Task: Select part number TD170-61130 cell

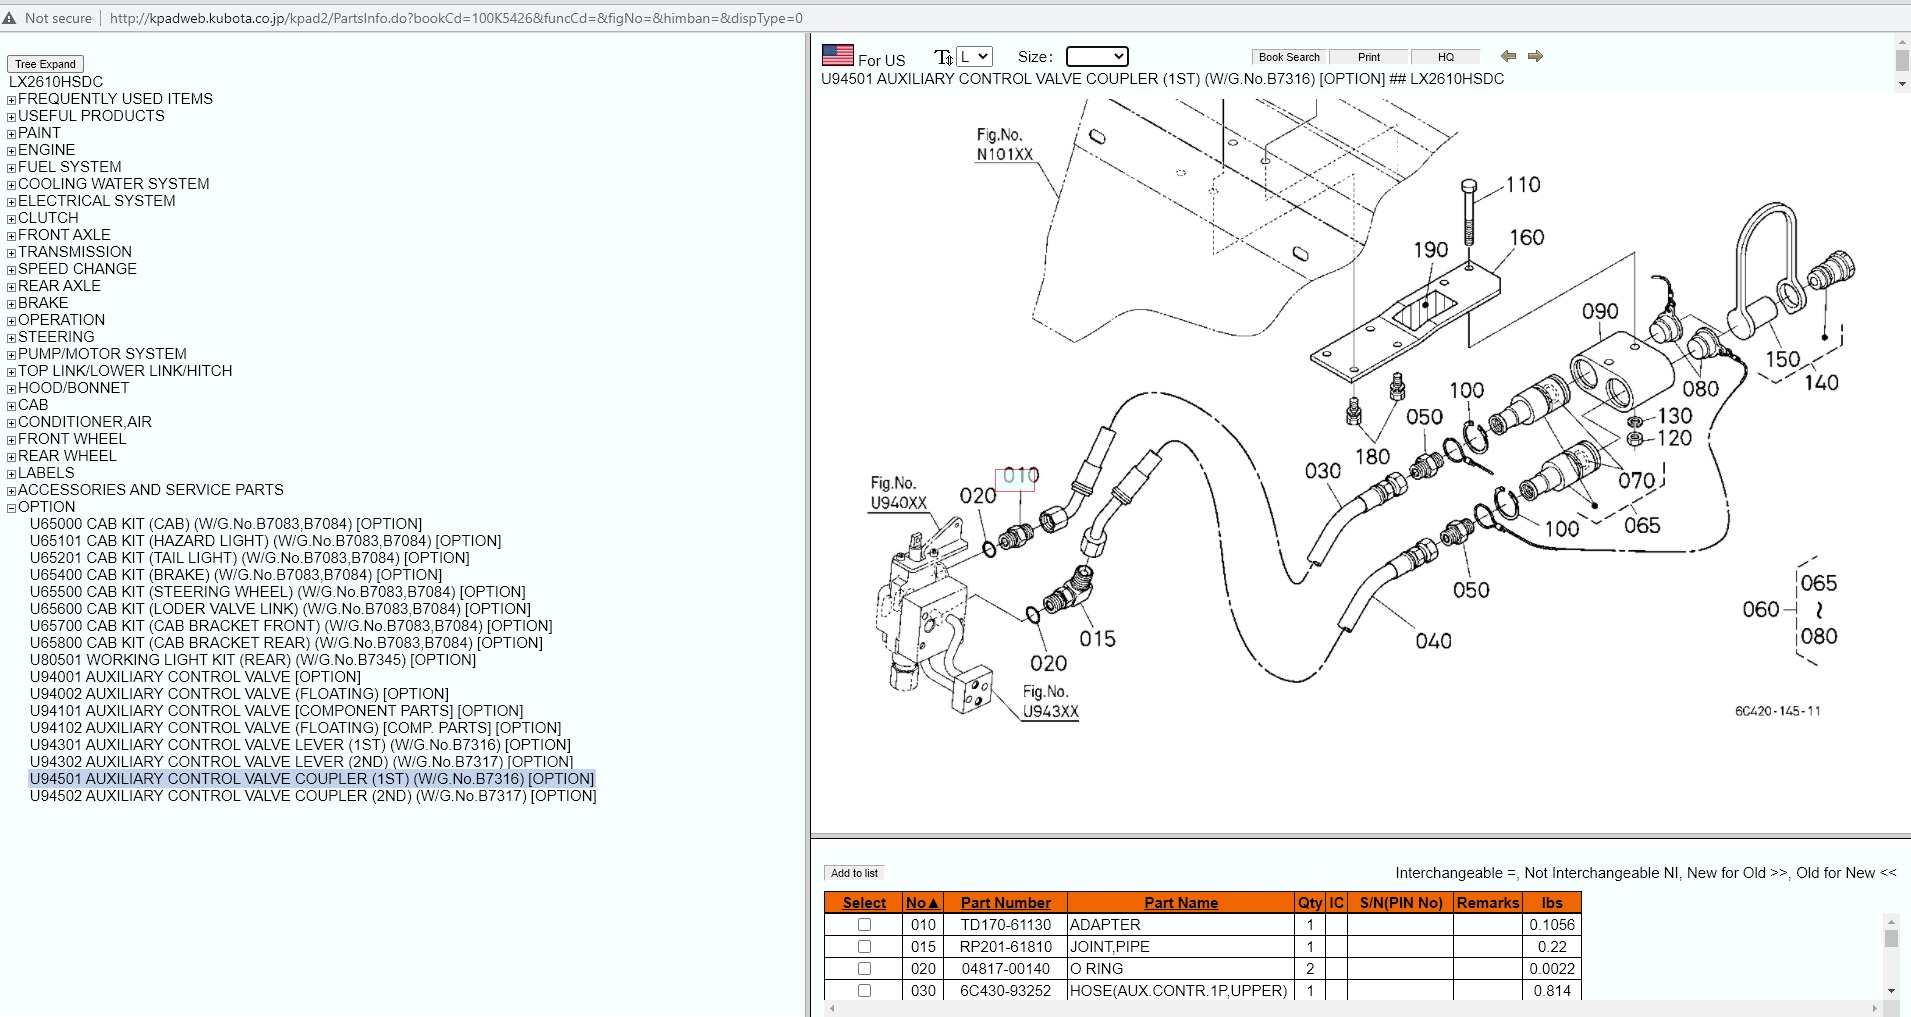Action: [x=1005, y=925]
